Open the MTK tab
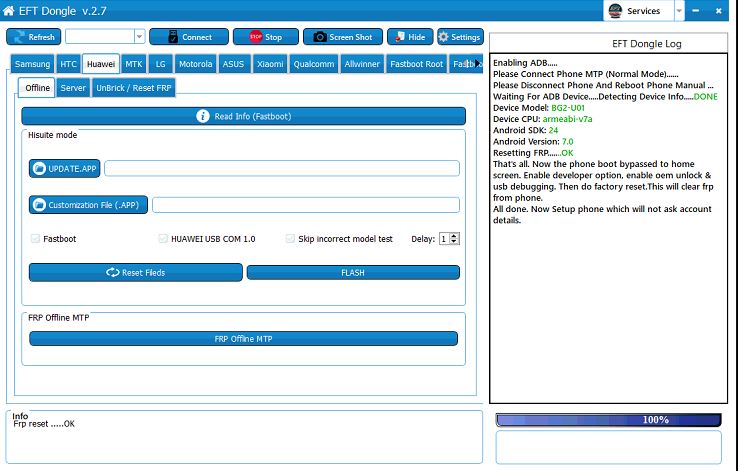This screenshot has height=471, width=738. (x=134, y=64)
